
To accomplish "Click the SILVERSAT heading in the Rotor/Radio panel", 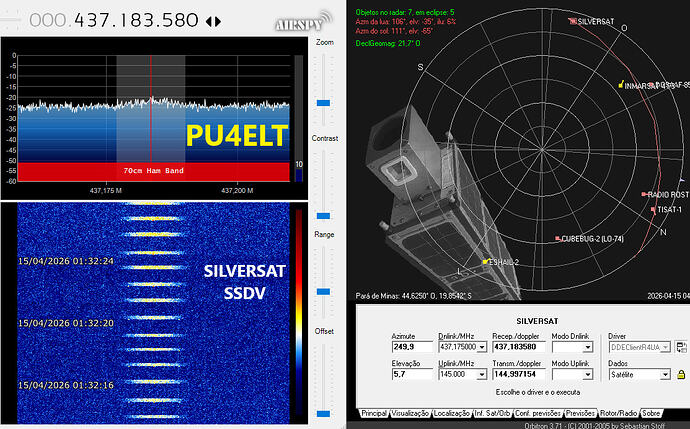I will 537,321.
